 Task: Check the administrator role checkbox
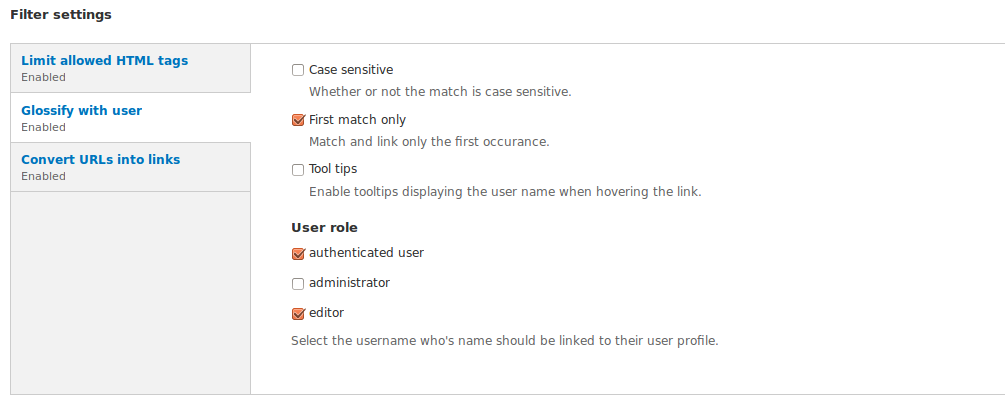pyautogui.click(x=297, y=283)
